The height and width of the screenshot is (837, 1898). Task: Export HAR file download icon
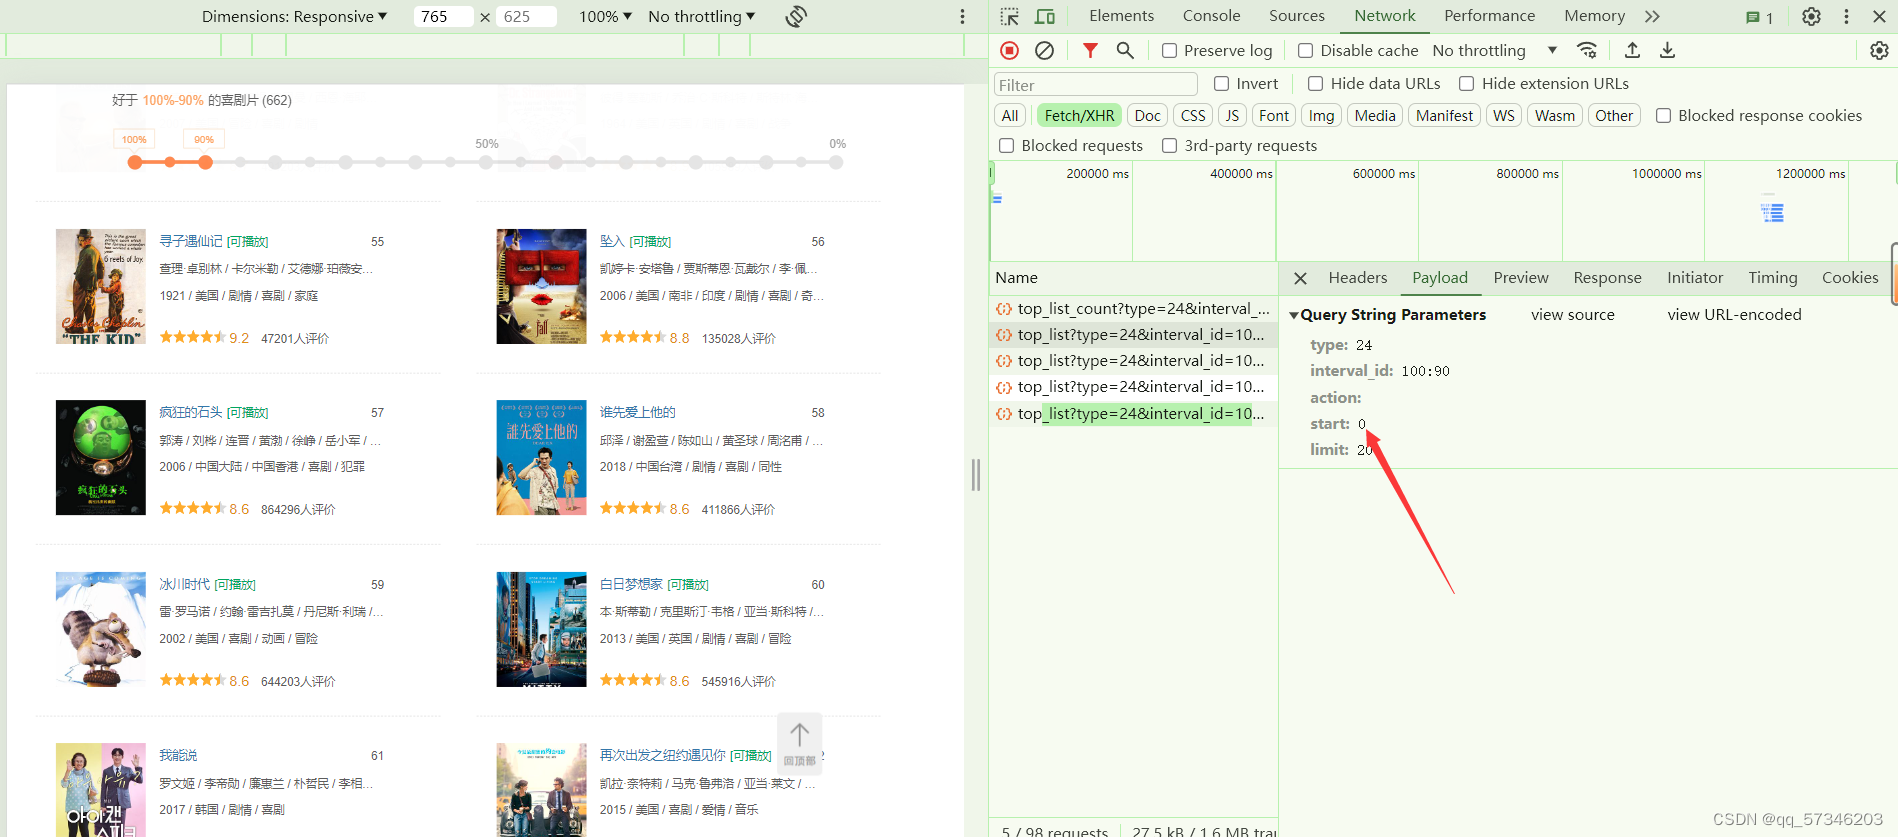tap(1667, 50)
